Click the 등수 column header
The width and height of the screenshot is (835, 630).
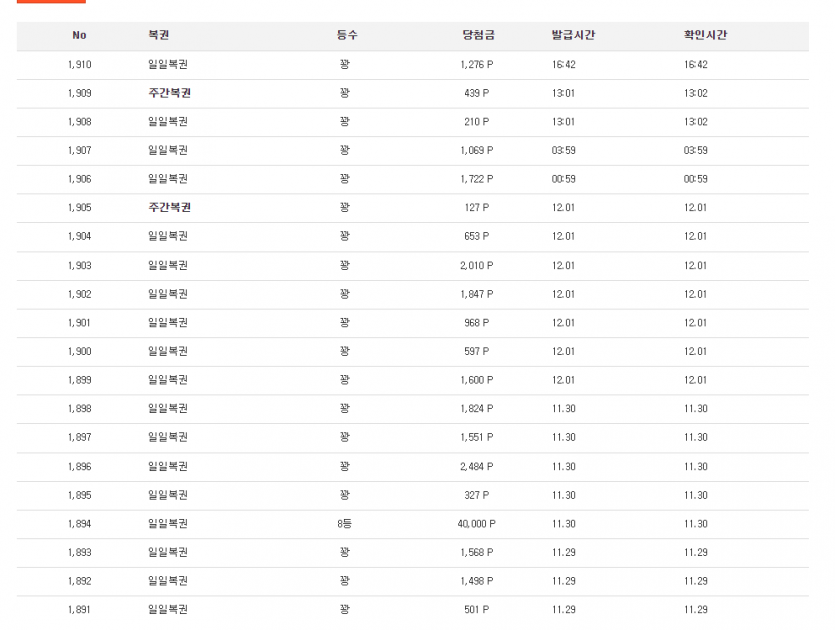pos(347,35)
